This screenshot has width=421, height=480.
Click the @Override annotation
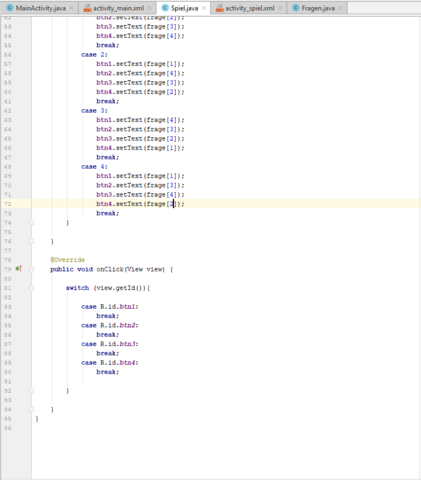[x=68, y=260]
